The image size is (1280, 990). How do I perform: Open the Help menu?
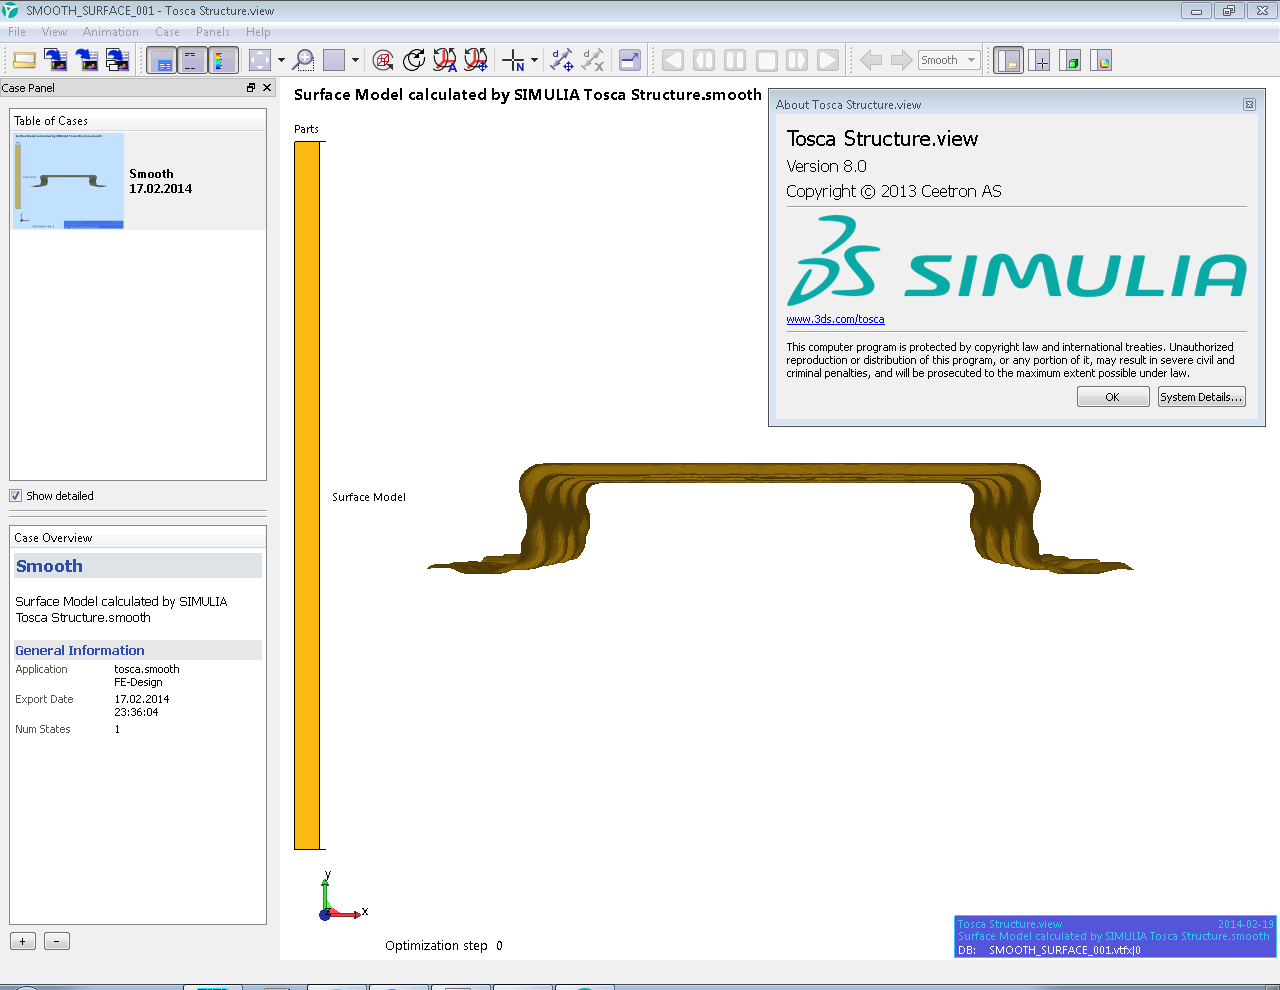pyautogui.click(x=258, y=32)
